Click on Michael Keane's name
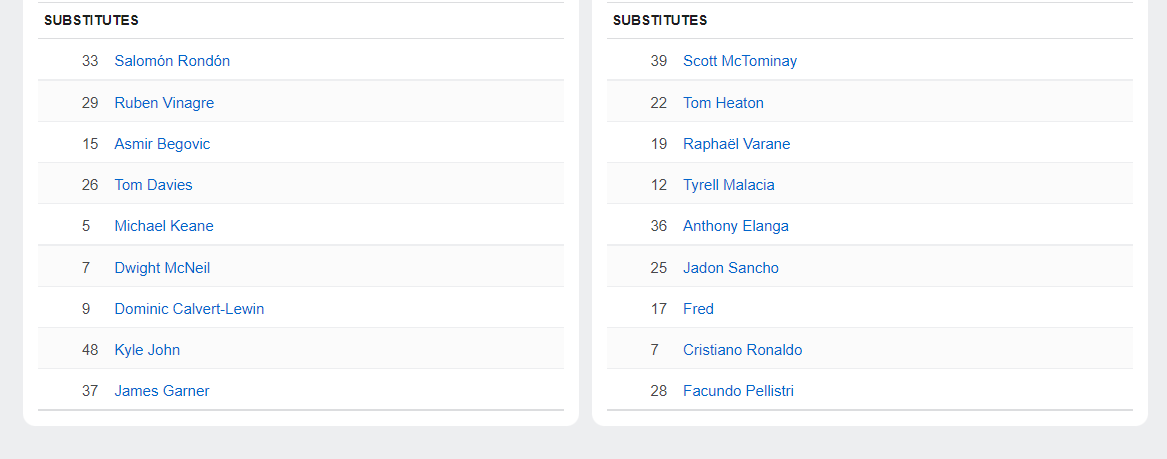Image resolution: width=1167 pixels, height=459 pixels. 164,226
